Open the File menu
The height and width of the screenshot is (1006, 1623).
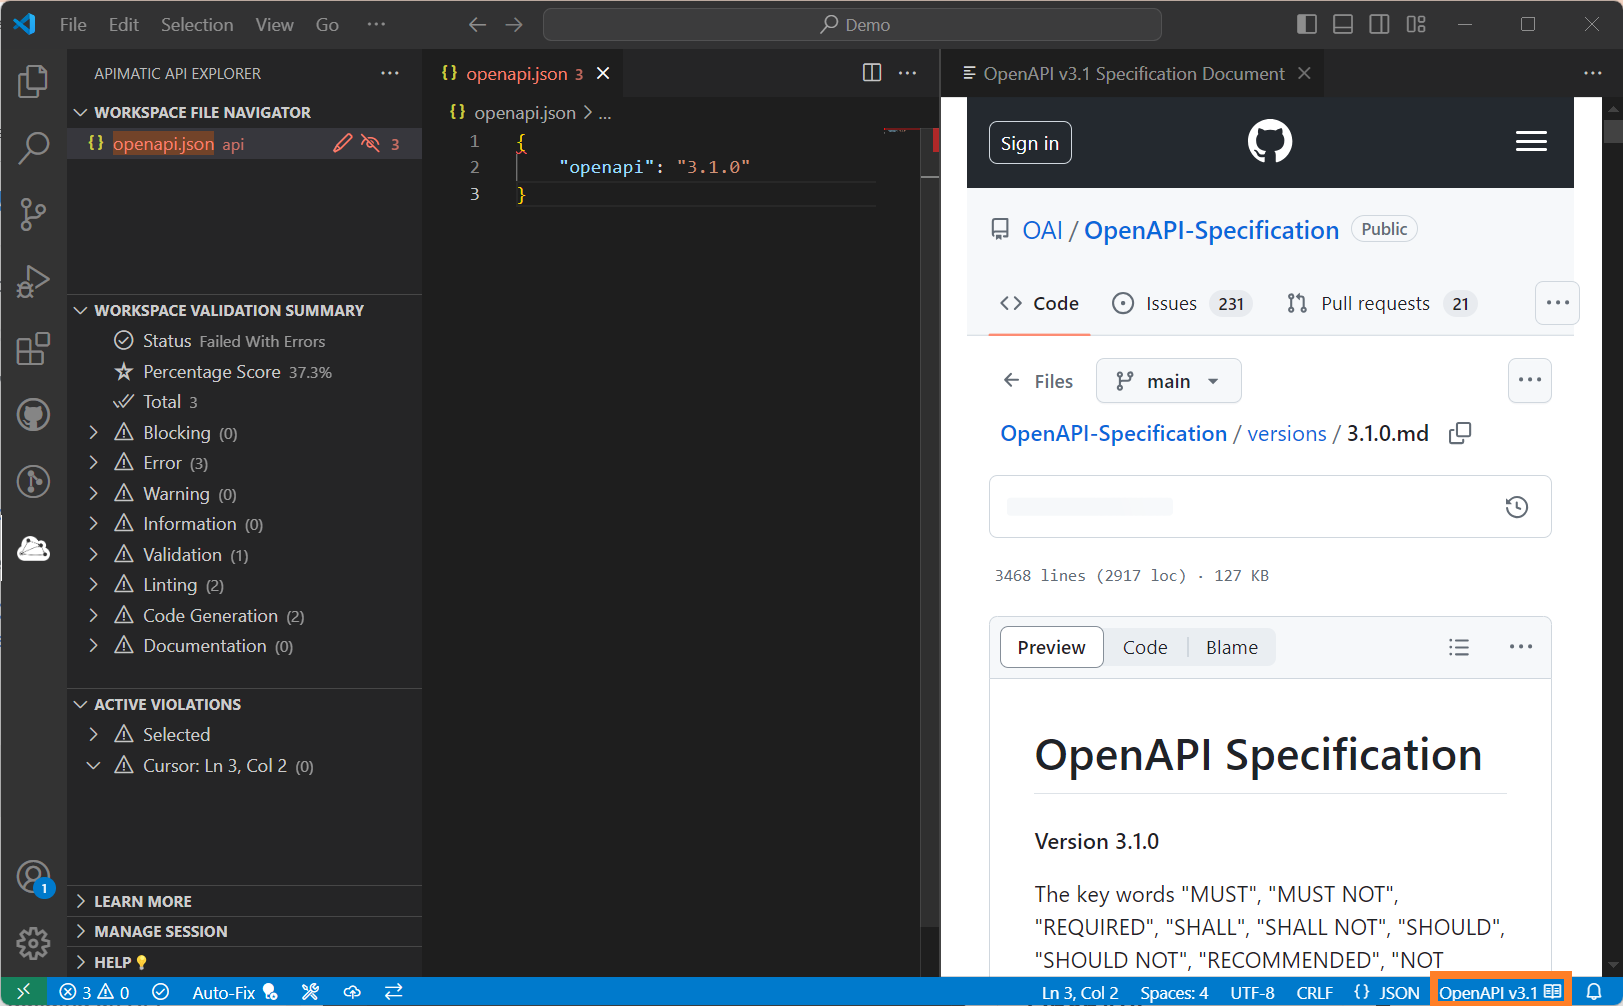(73, 24)
